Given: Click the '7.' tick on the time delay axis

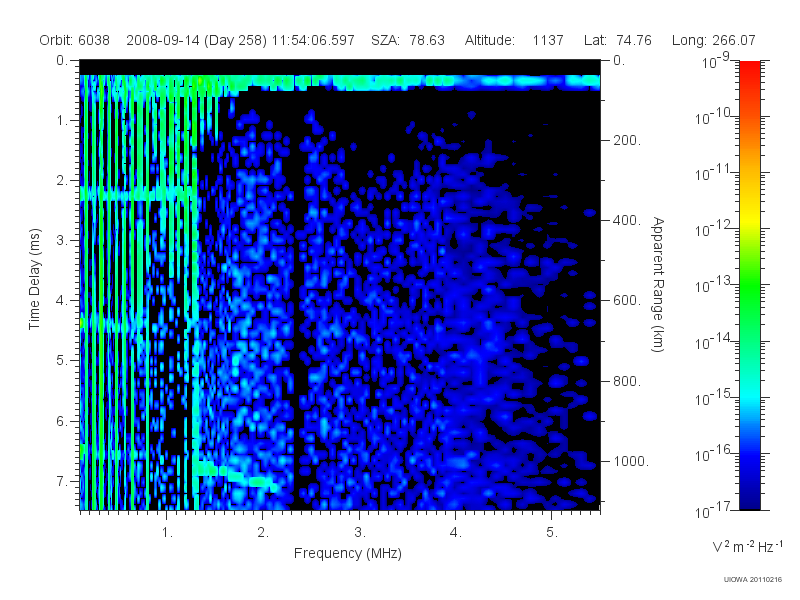Looking at the screenshot, I should tap(61, 481).
